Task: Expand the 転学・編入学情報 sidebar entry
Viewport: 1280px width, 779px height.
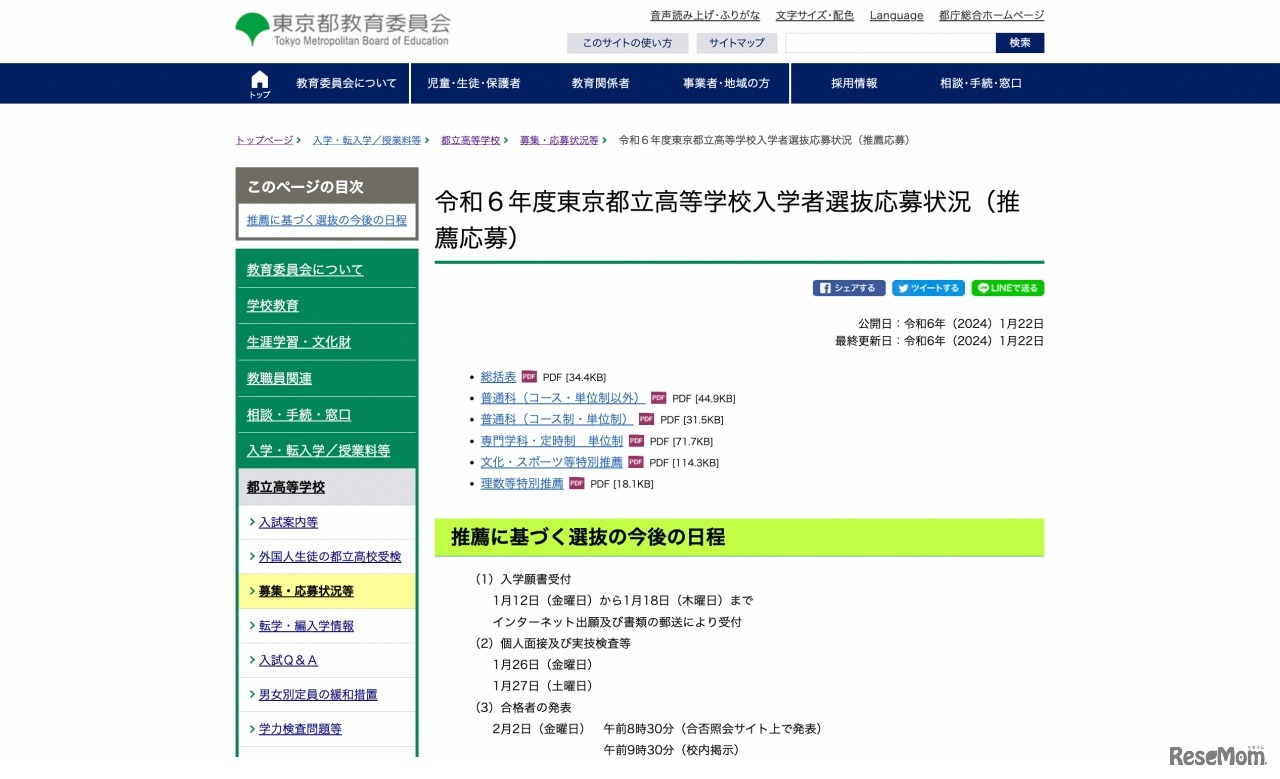Action: pos(306,625)
